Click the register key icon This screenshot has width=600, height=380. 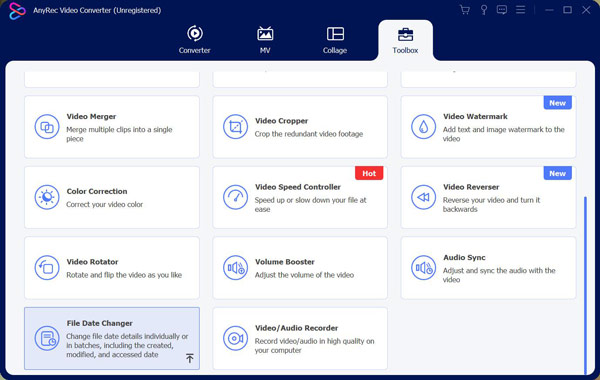484,10
